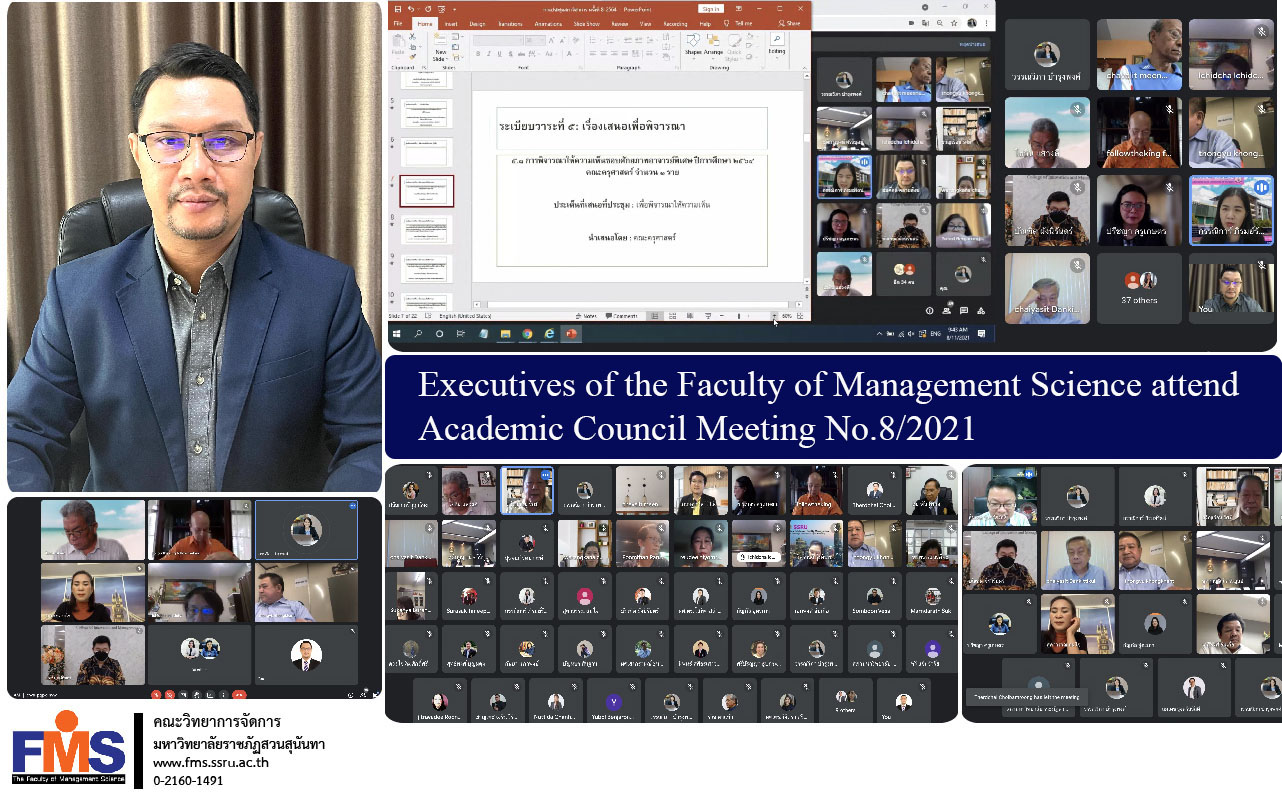Select the "37 others" participant tile
The image size is (1282, 794).
coord(1139,288)
